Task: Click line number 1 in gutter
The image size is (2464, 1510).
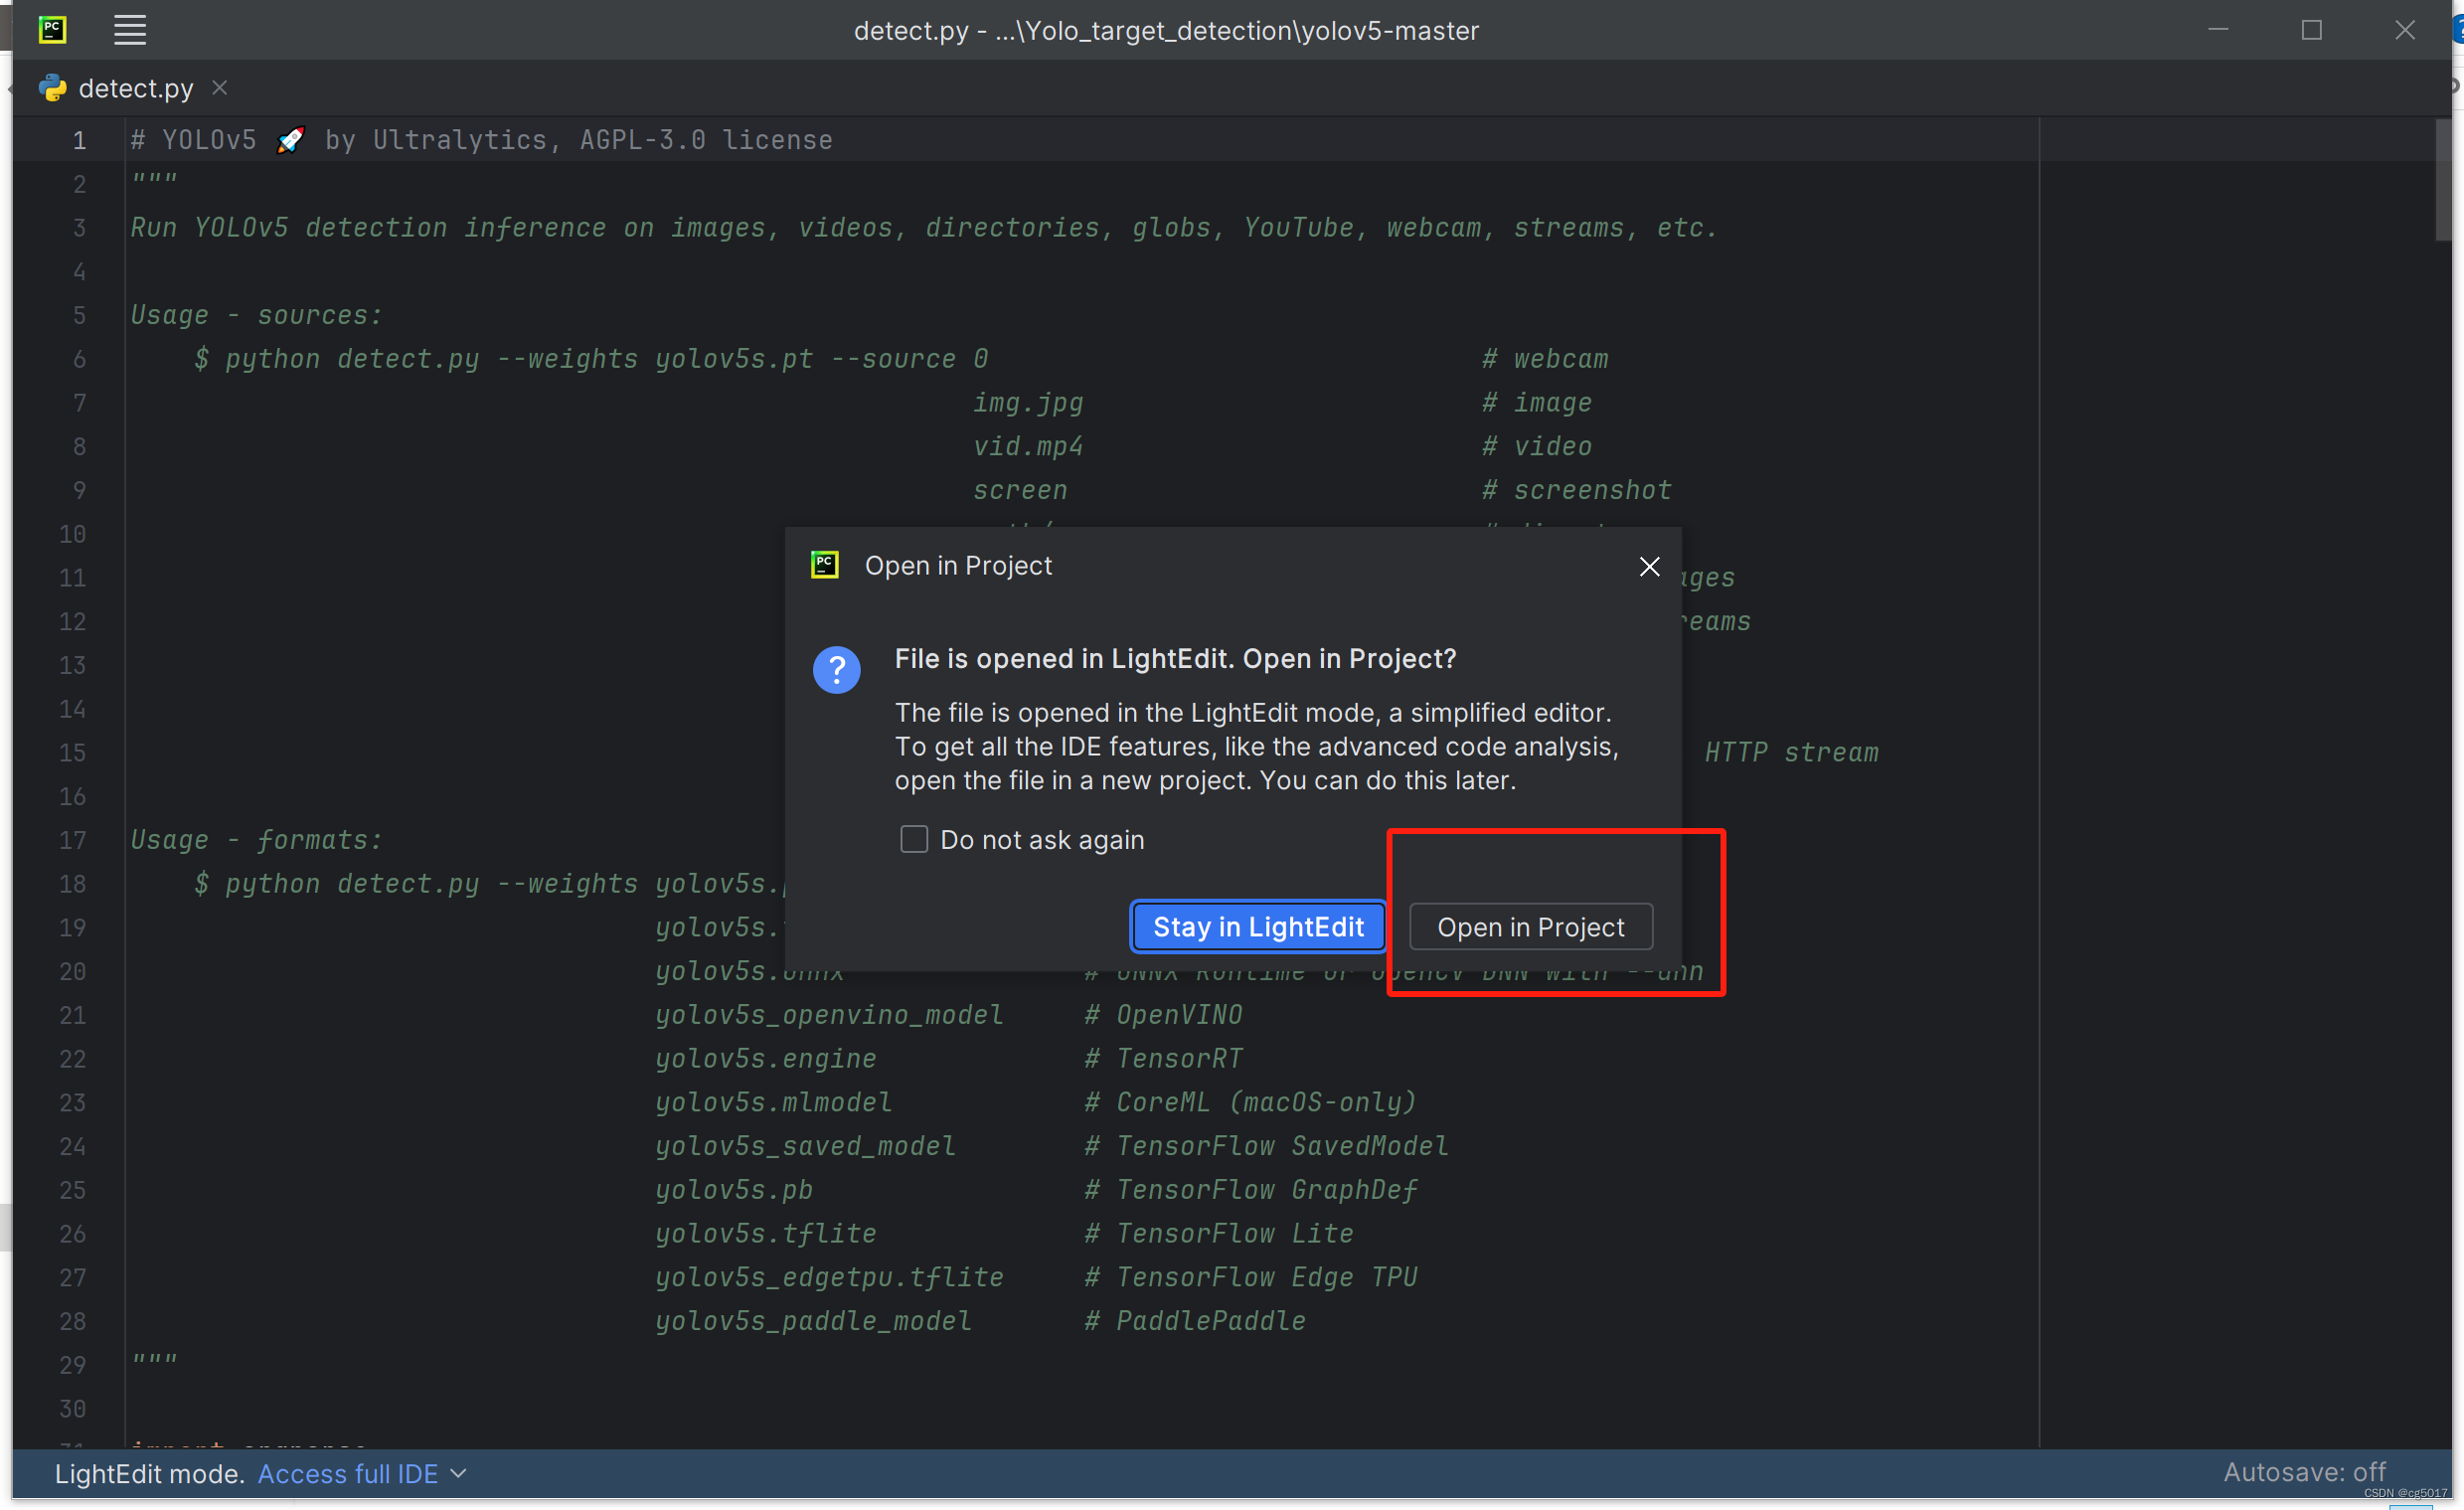Action: click(x=79, y=141)
